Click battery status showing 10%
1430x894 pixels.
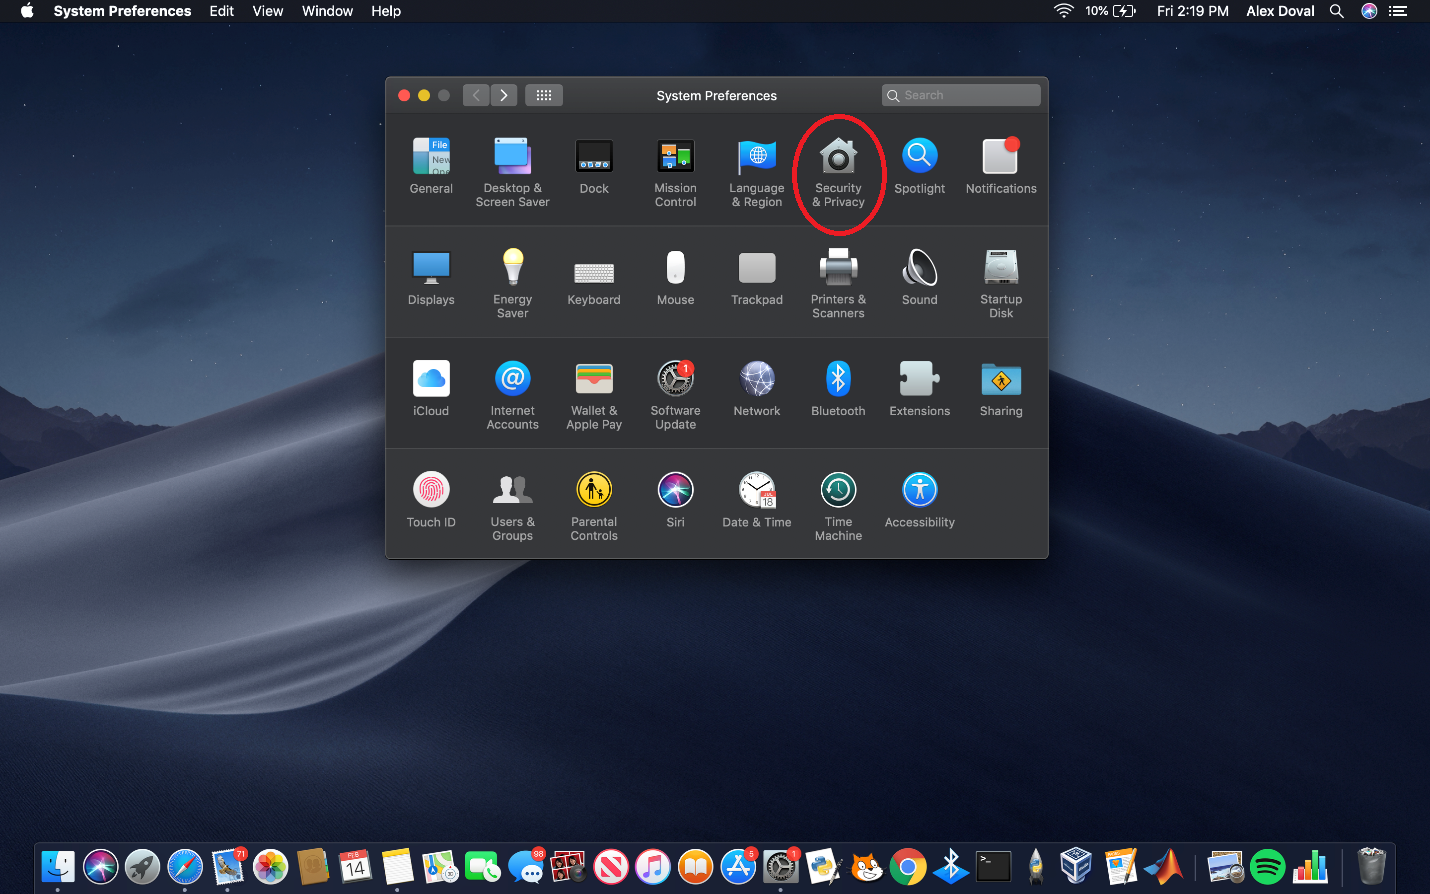click(x=1110, y=11)
